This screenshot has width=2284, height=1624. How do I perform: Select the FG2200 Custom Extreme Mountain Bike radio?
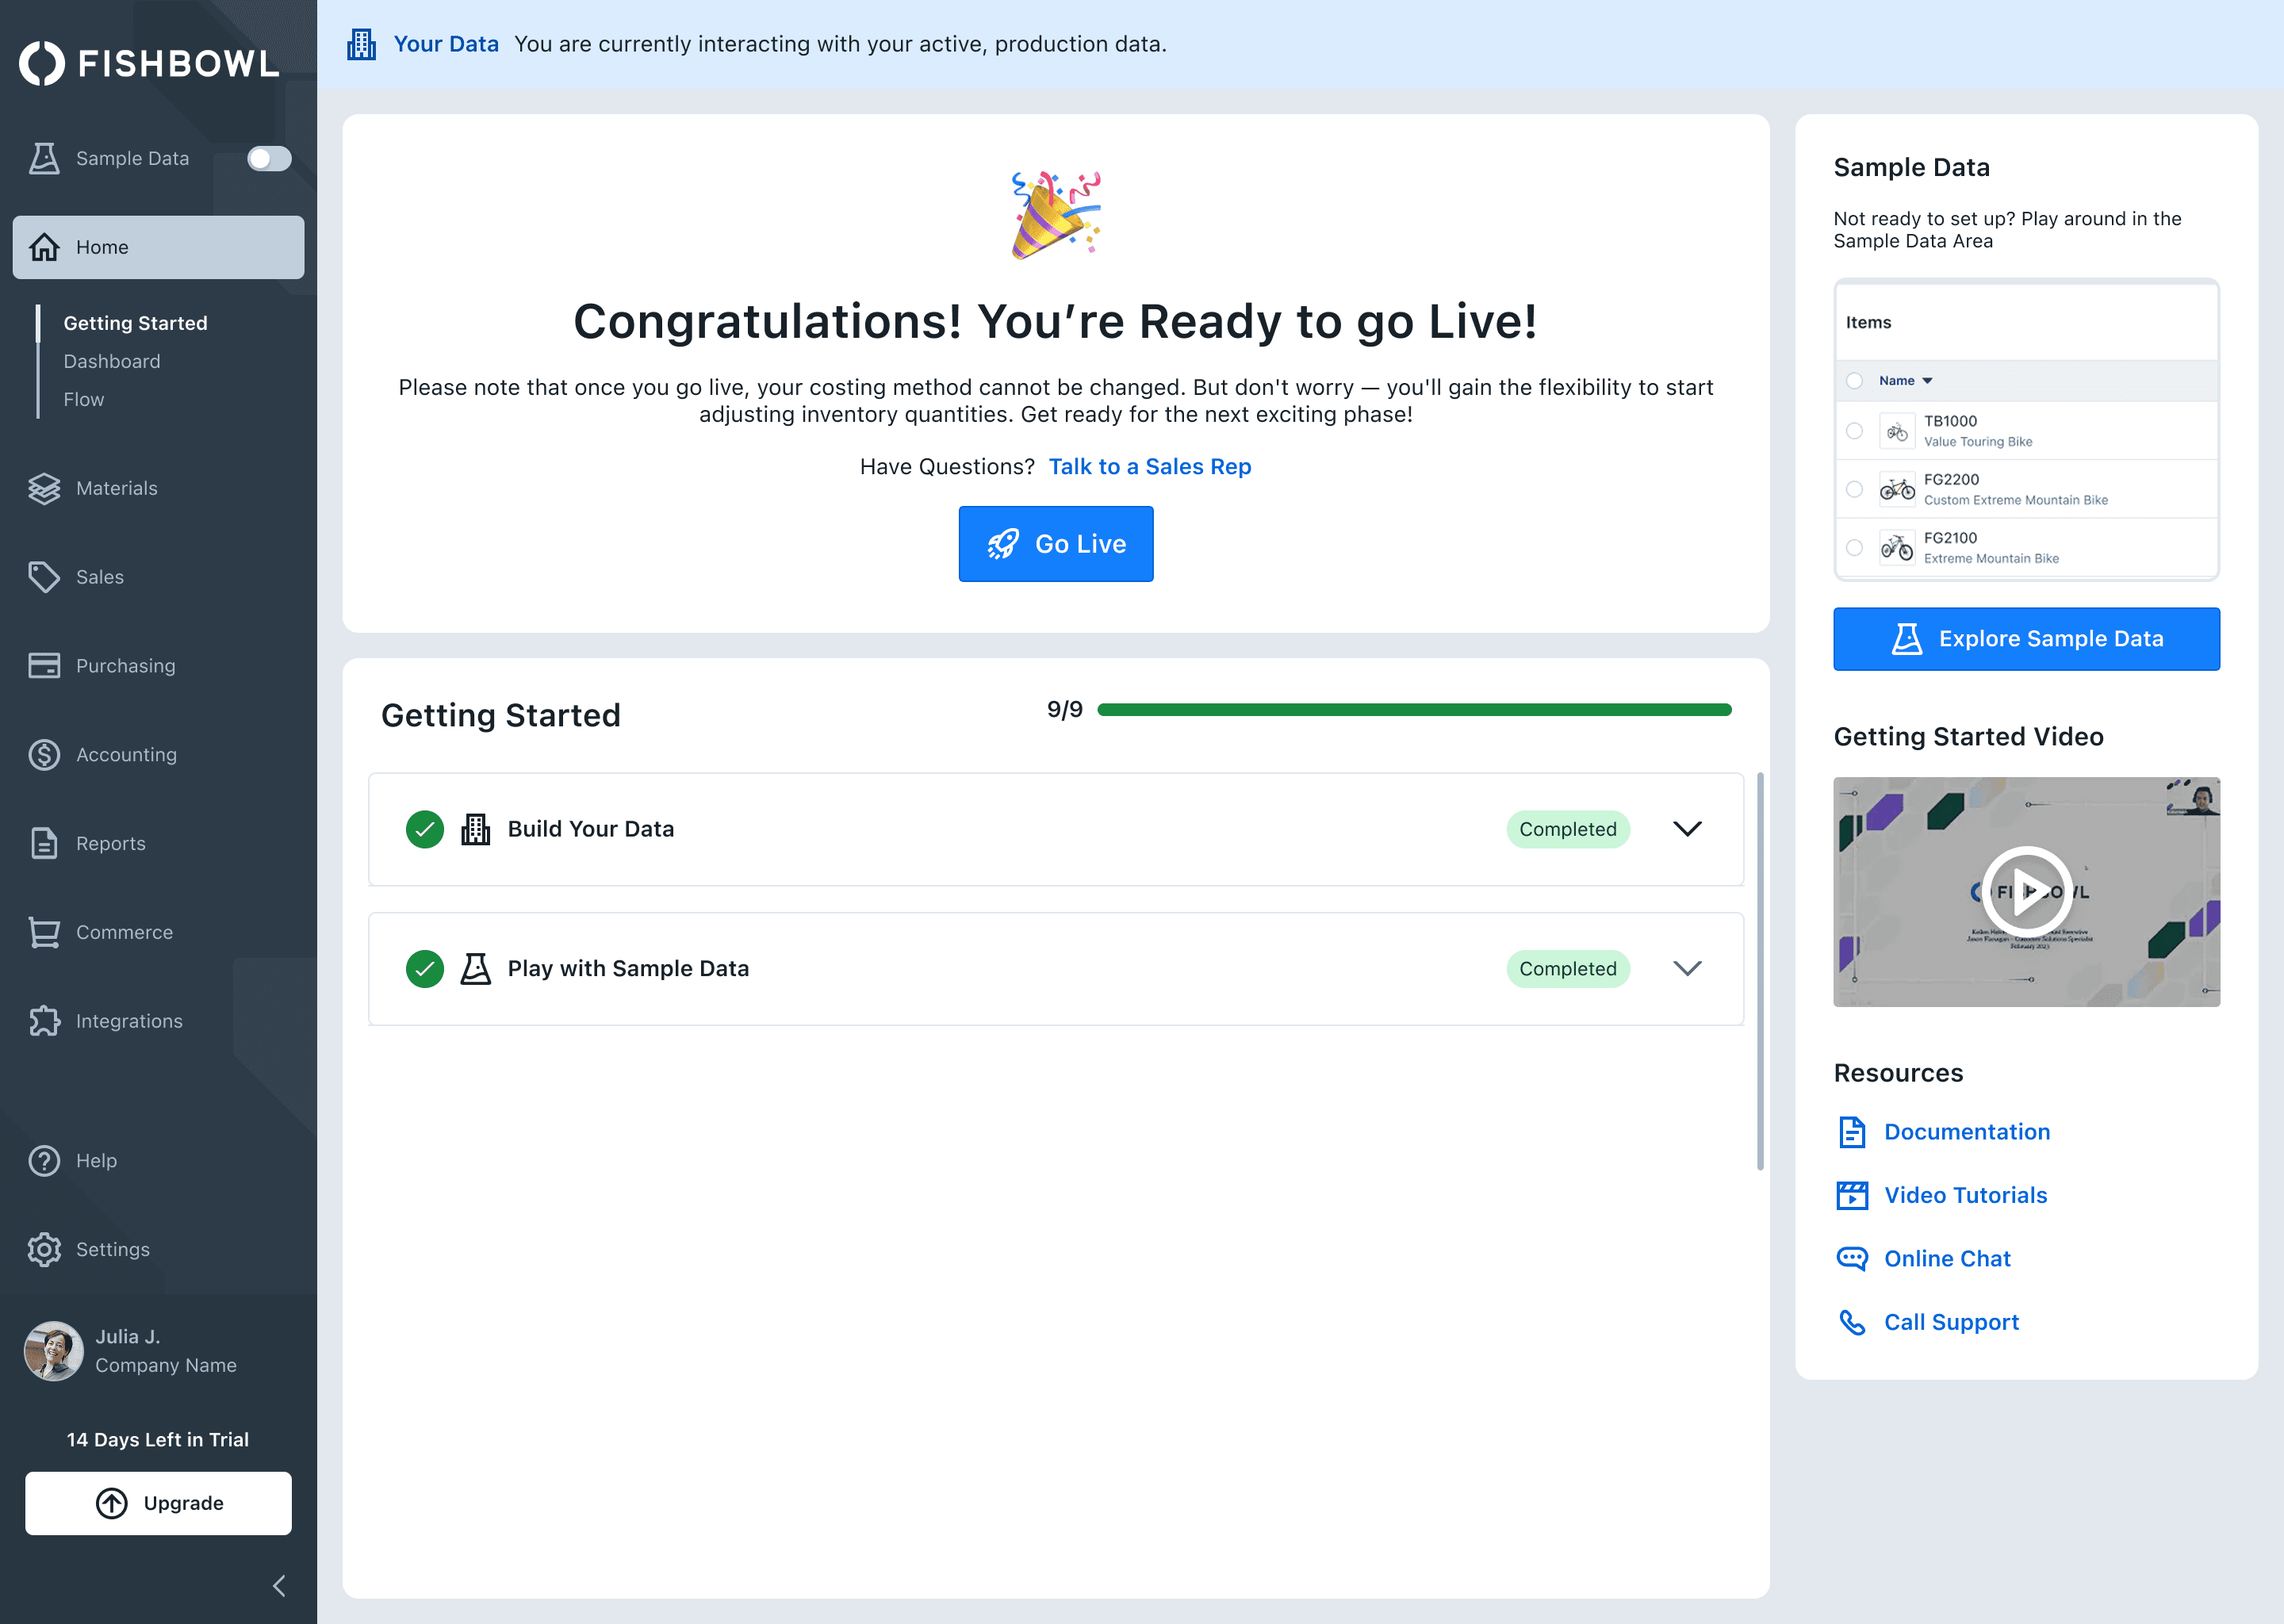tap(1854, 489)
